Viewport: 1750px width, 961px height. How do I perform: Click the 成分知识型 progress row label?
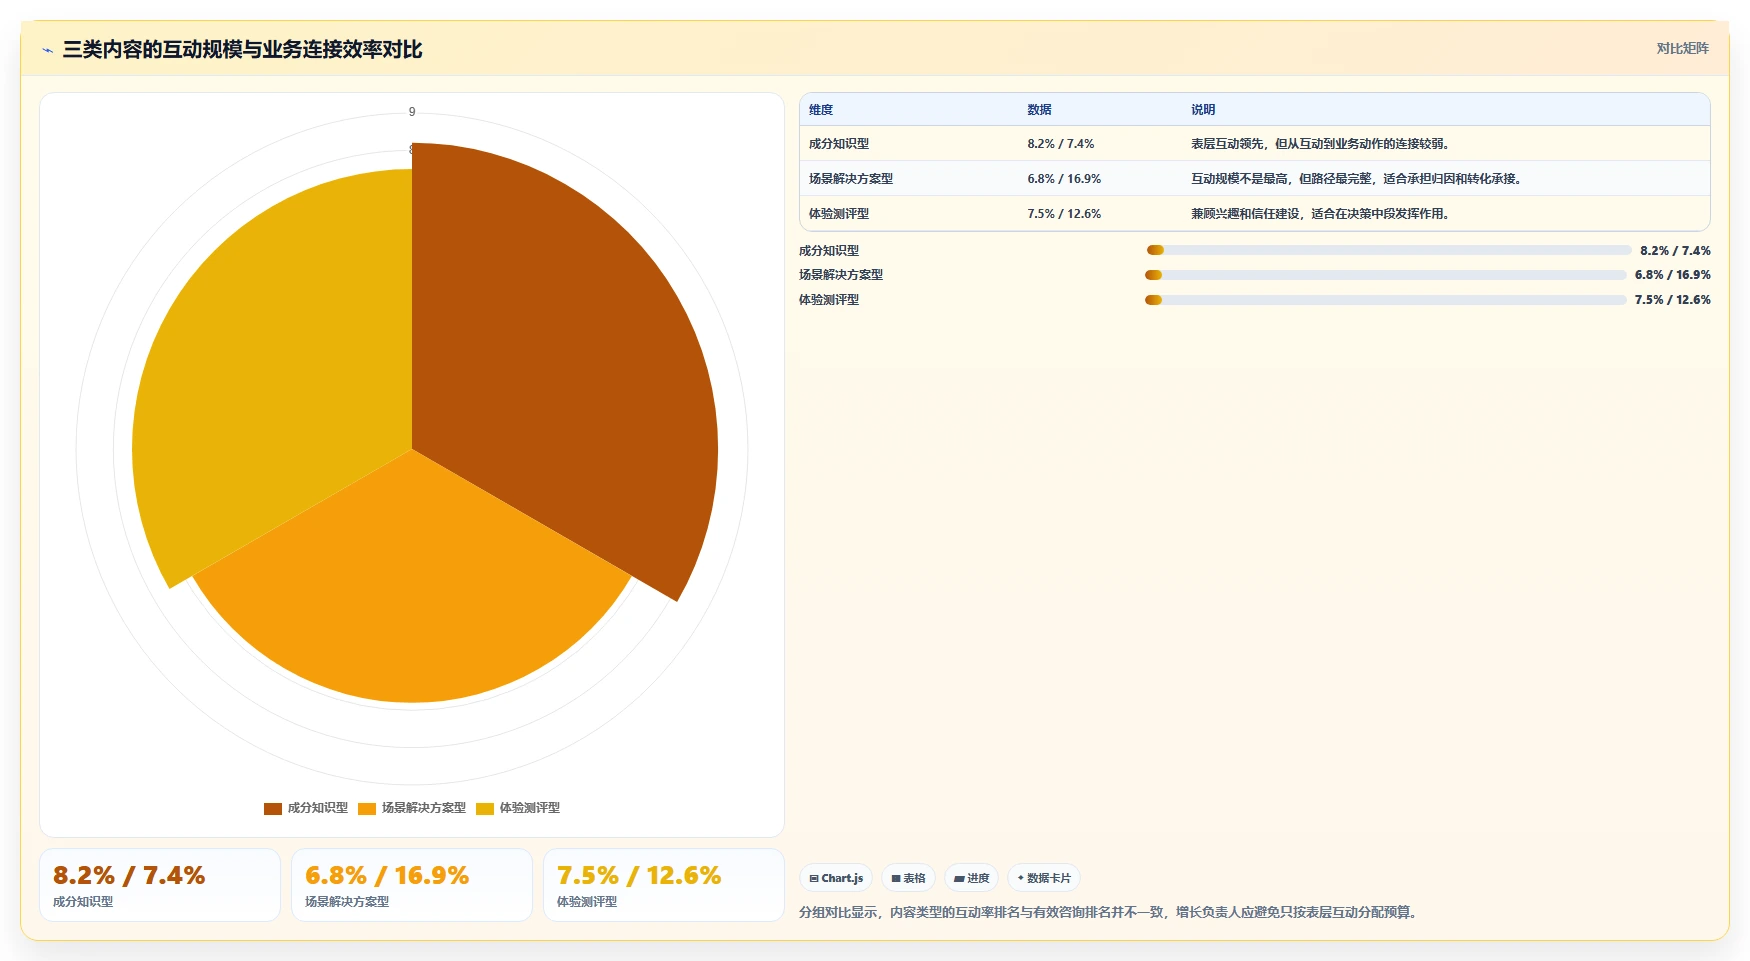pyautogui.click(x=829, y=251)
